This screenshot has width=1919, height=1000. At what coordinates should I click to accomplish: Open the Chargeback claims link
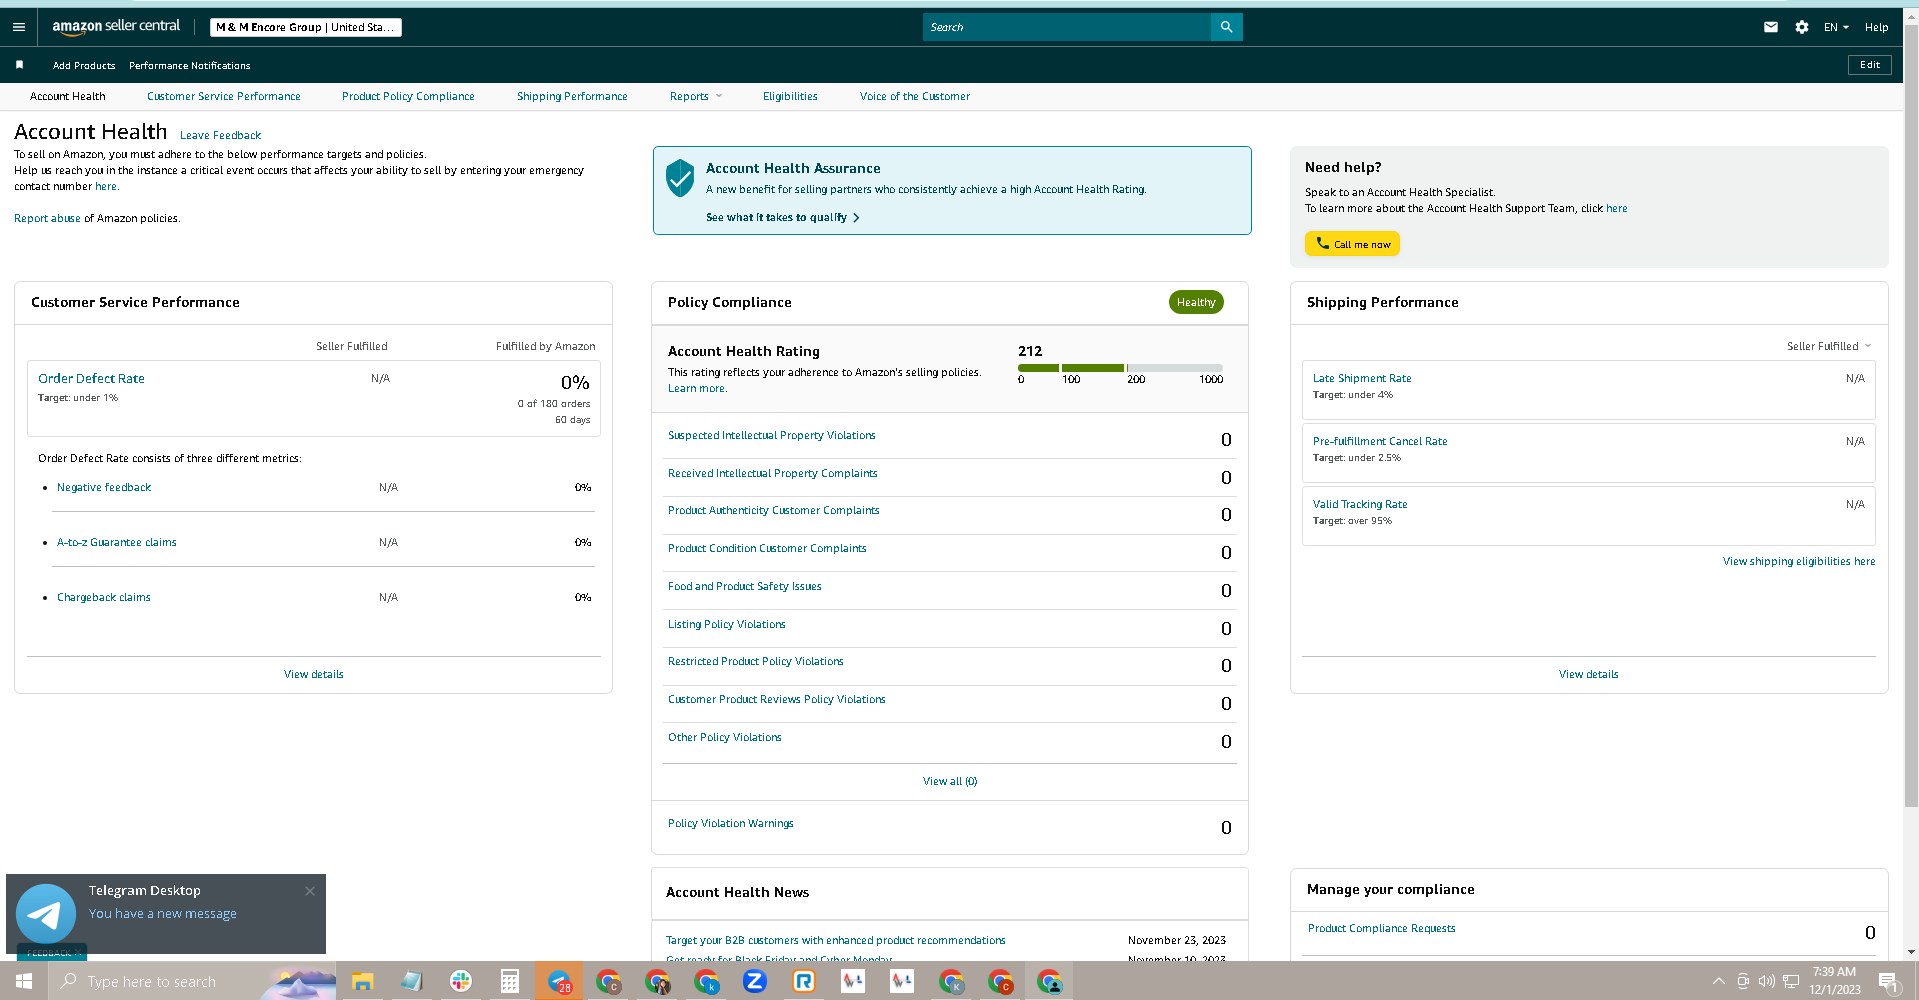(104, 597)
